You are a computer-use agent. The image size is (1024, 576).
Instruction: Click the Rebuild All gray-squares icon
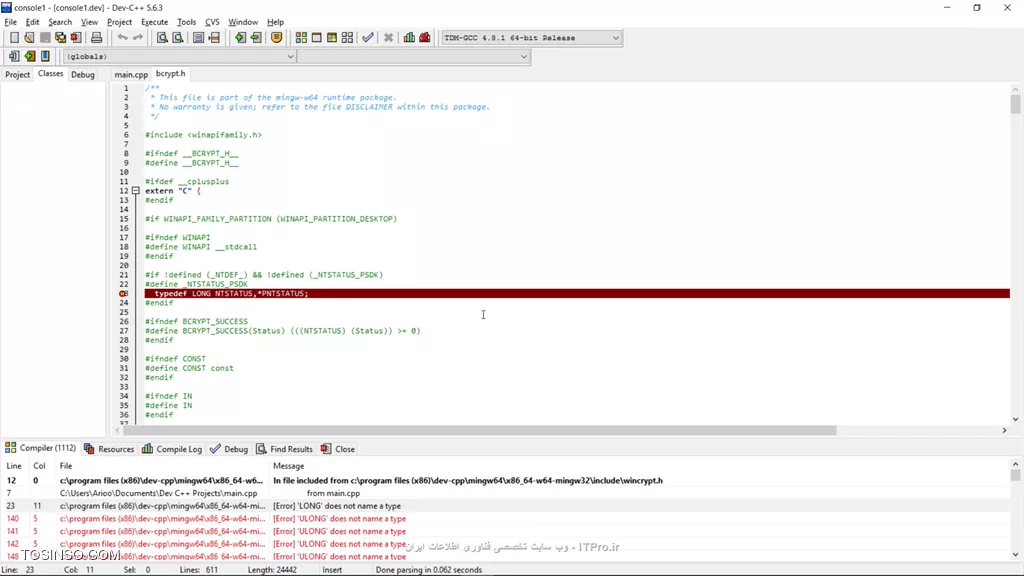pyautogui.click(x=347, y=38)
